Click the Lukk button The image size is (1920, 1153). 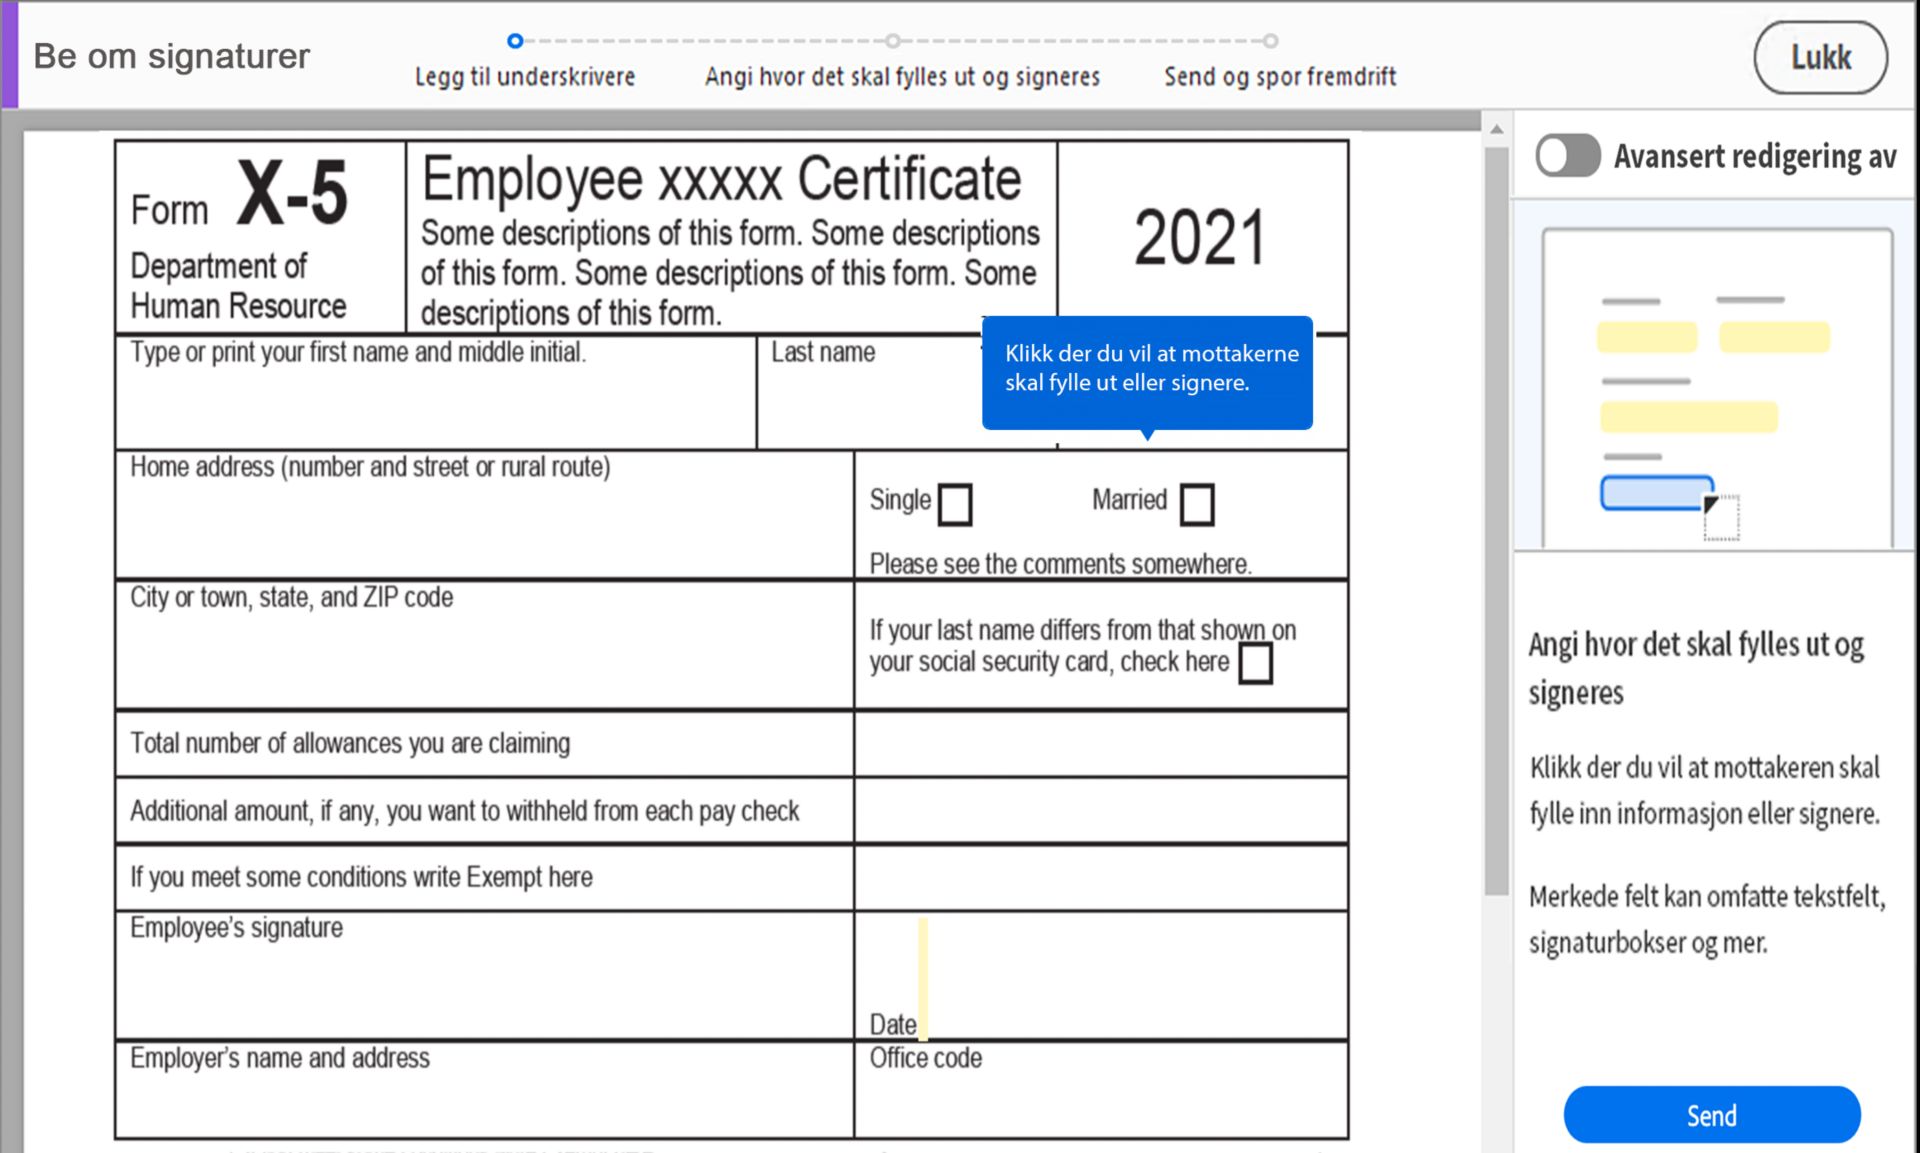(1820, 58)
